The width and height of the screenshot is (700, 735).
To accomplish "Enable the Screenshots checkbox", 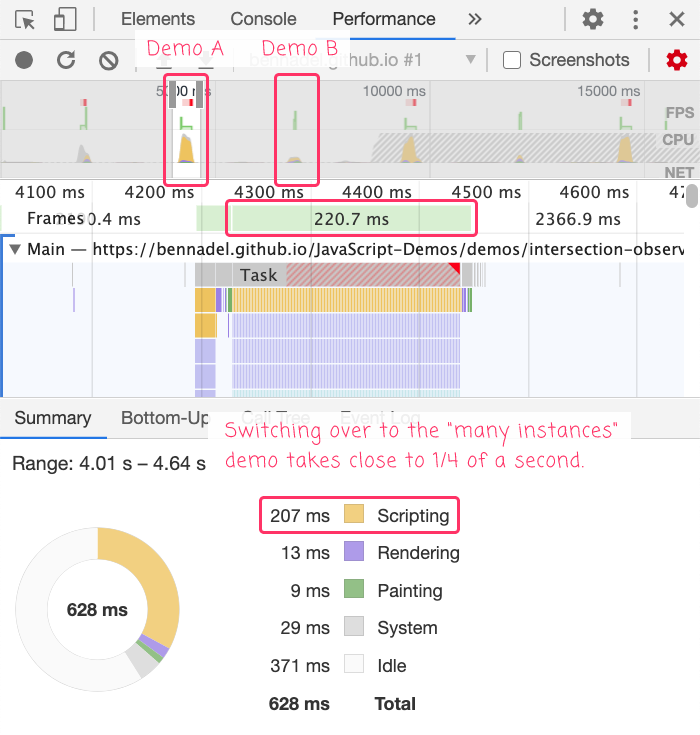I will [512, 60].
